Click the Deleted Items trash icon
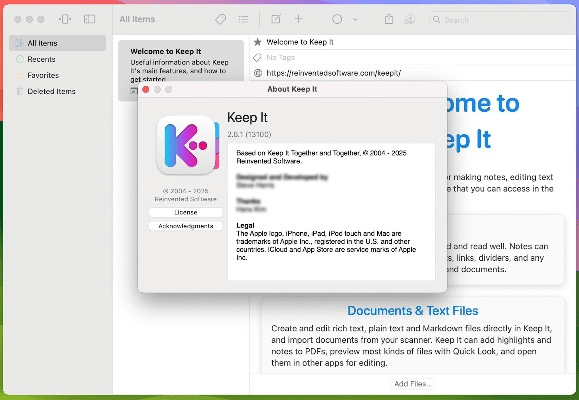This screenshot has width=579, height=400. [20, 91]
